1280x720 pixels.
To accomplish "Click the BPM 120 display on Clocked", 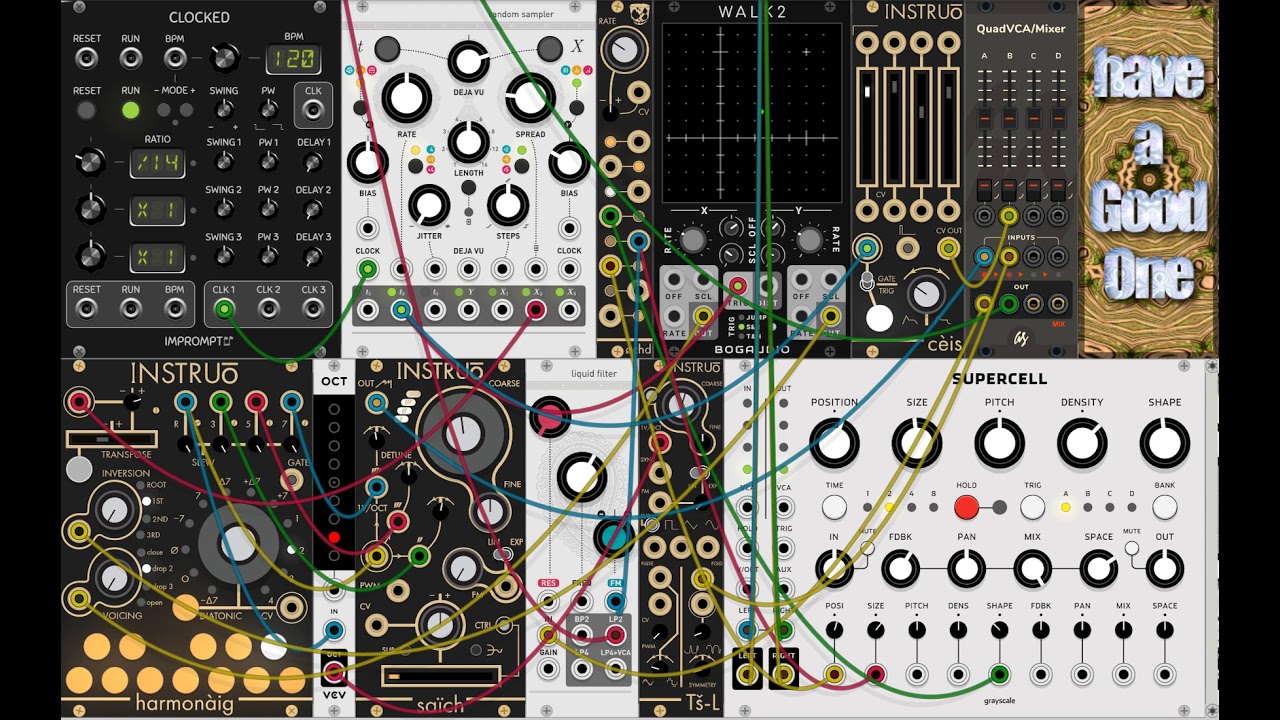I will 293,59.
